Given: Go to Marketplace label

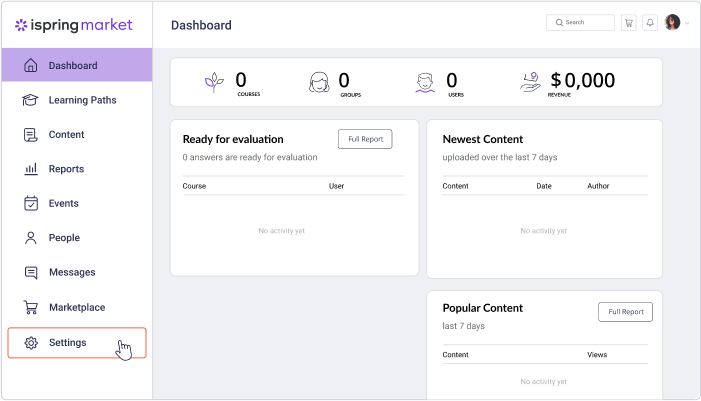Looking at the screenshot, I should point(77,308).
